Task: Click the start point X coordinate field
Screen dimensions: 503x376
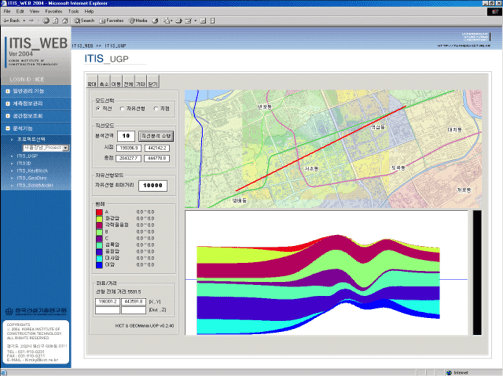Action: click(129, 148)
